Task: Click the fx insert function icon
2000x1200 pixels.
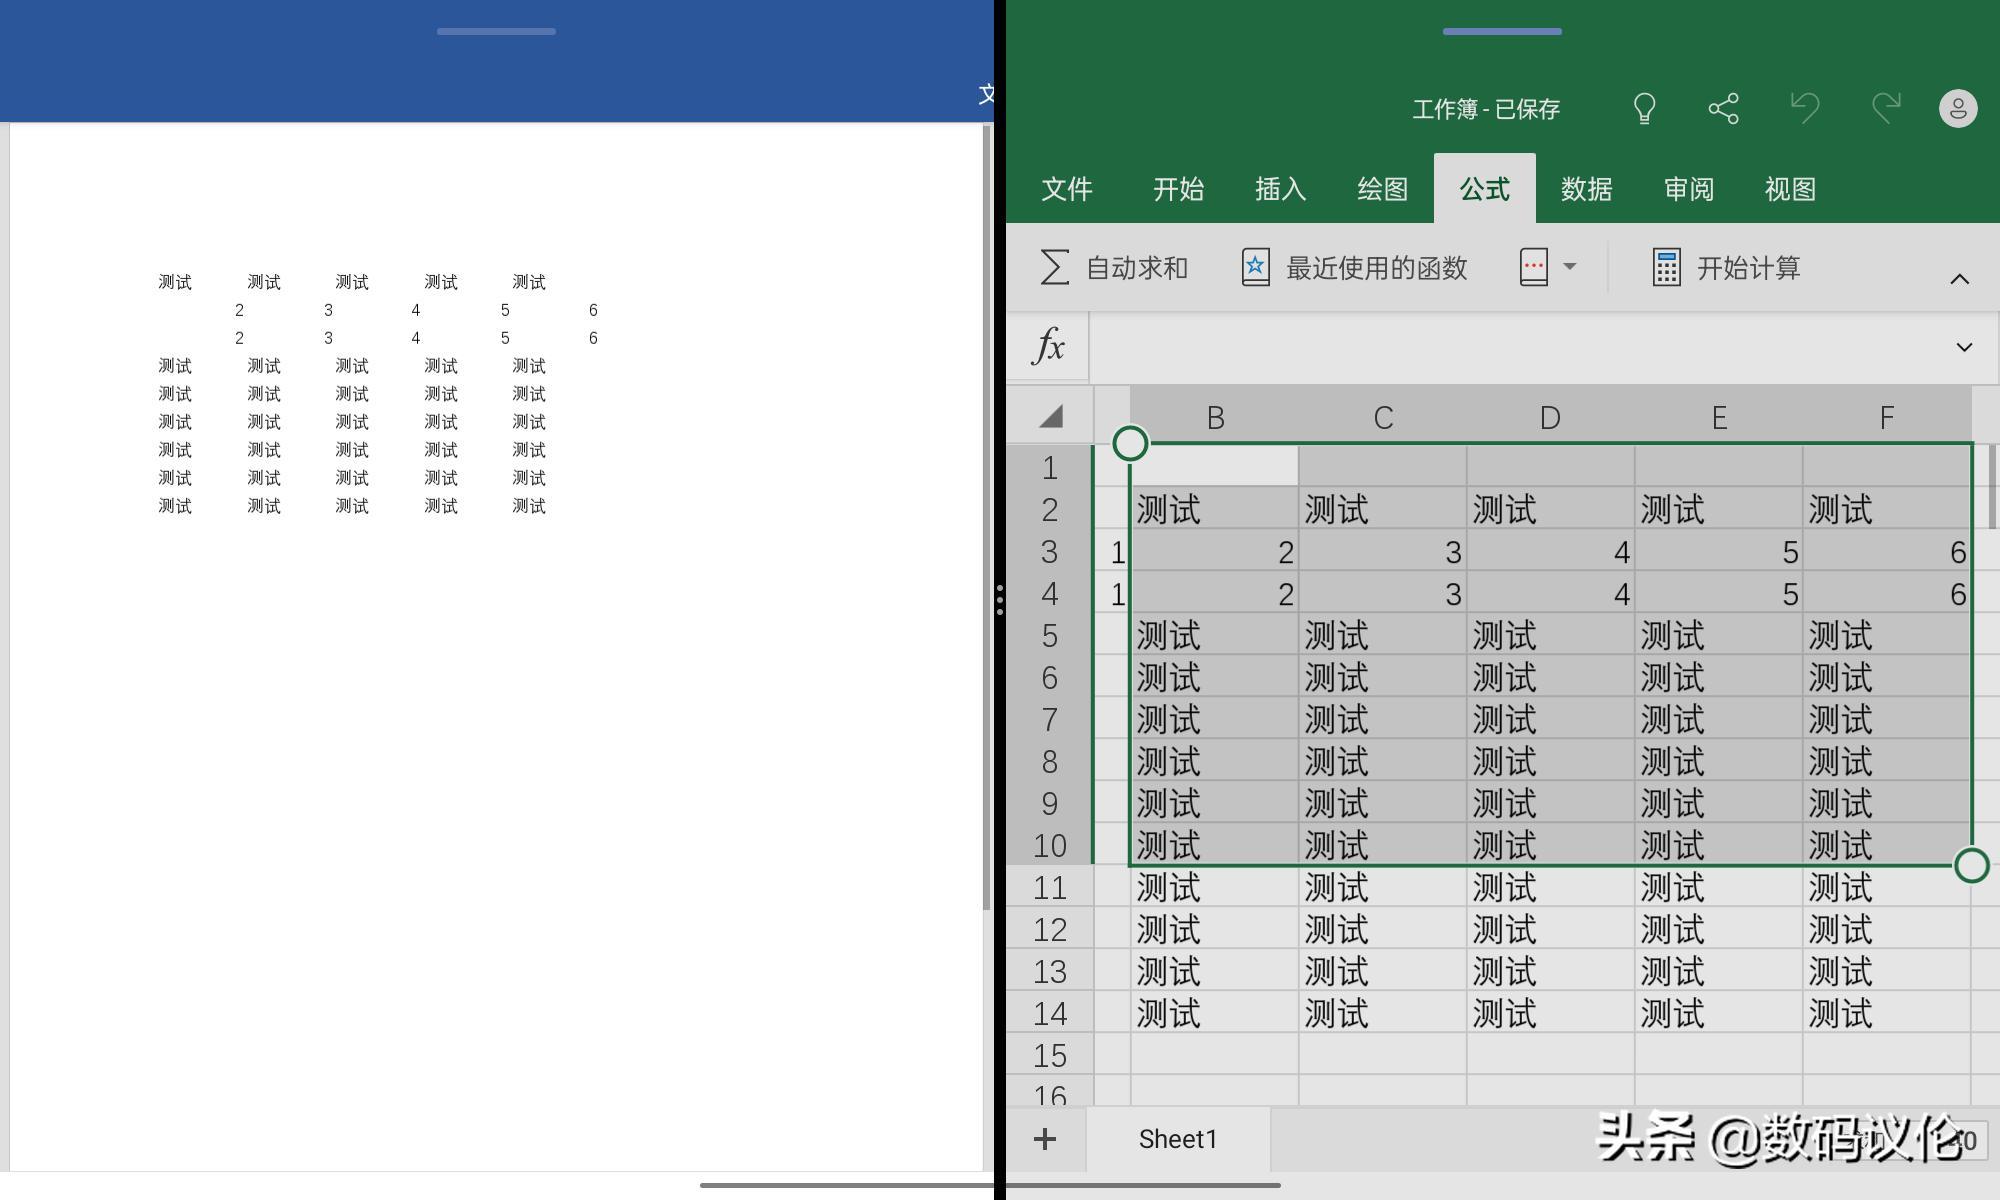Action: tap(1046, 347)
